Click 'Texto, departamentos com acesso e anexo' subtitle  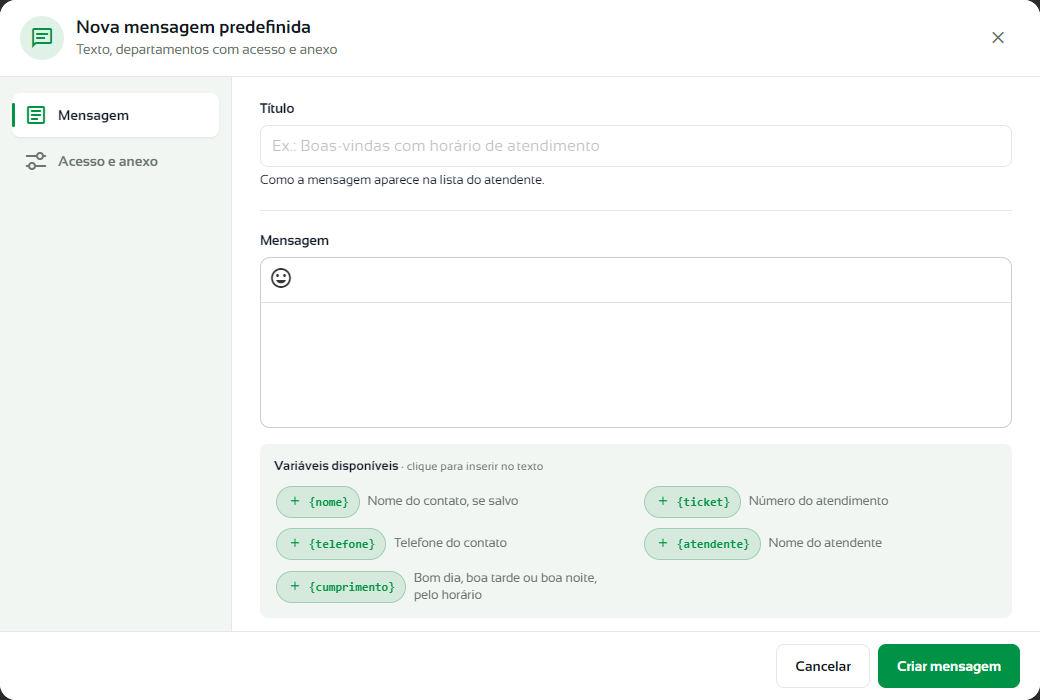tap(206, 50)
